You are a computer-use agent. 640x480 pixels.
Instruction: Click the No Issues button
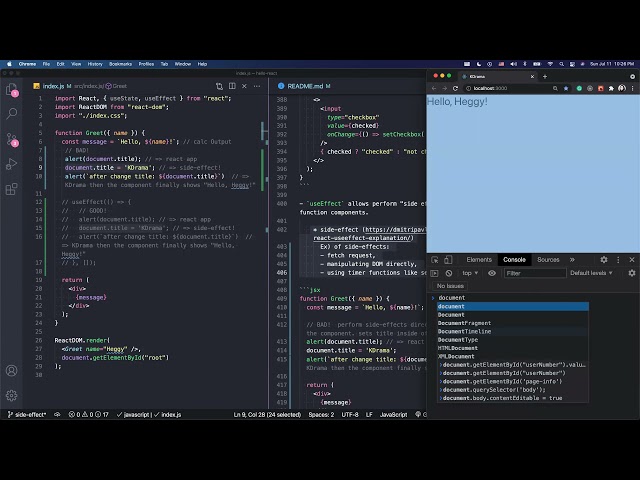point(450,286)
